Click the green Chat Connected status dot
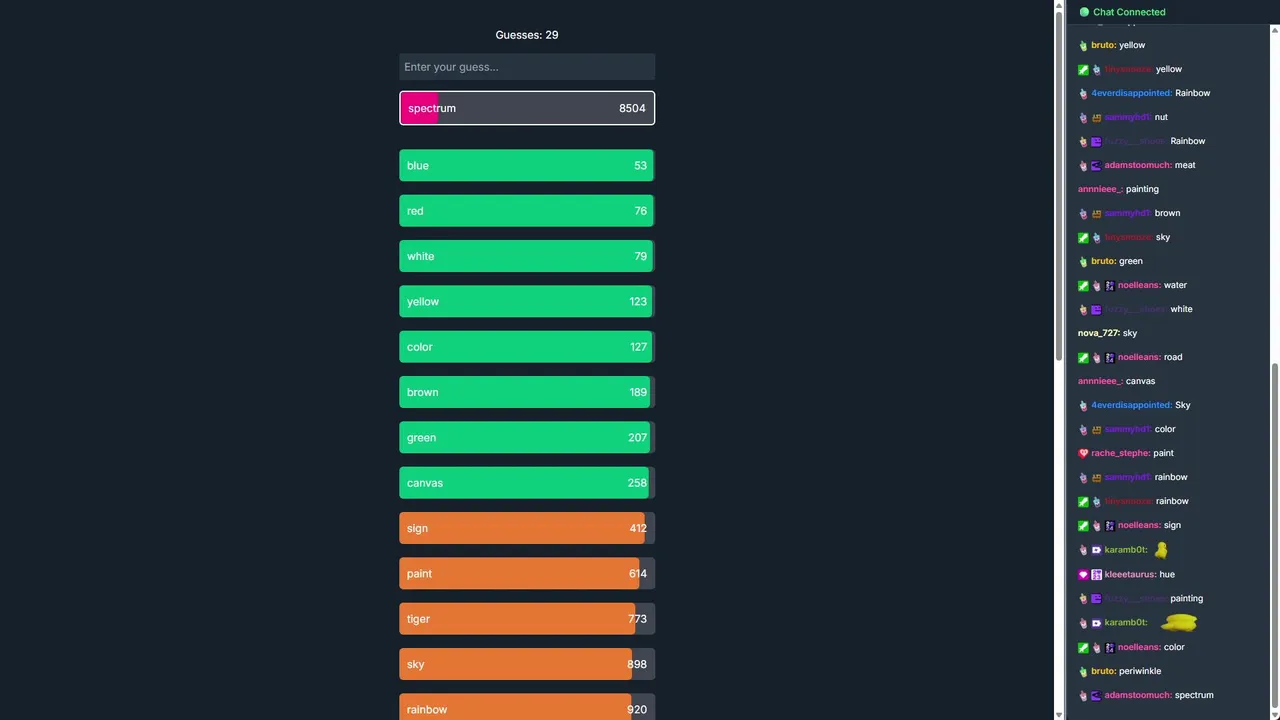The image size is (1280, 720). tap(1084, 12)
